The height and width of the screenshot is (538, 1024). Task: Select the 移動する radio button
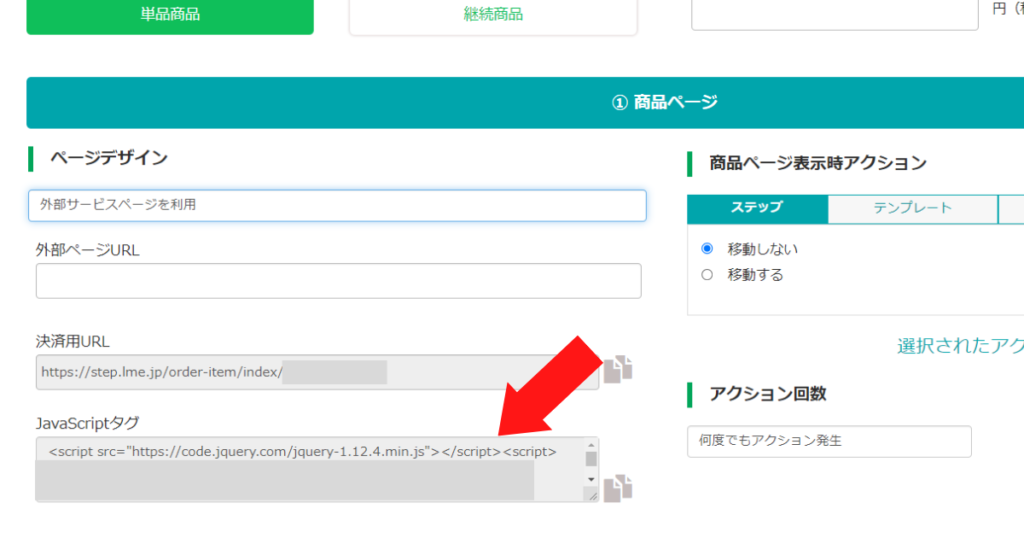click(x=707, y=275)
